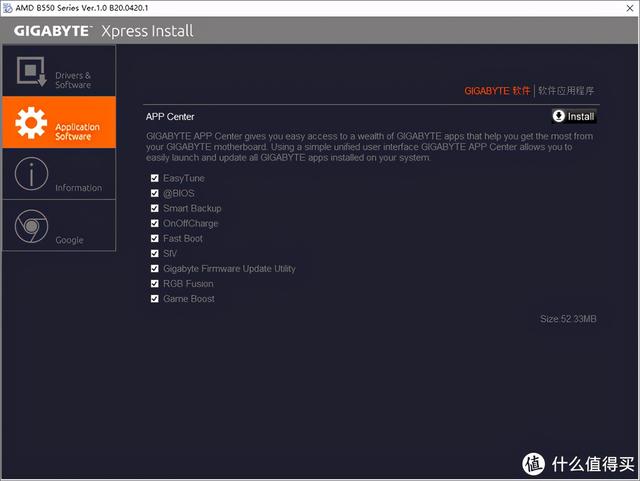This screenshot has width=640, height=481.
Task: Click the GIGABYTE logo in header
Action: coord(53,31)
